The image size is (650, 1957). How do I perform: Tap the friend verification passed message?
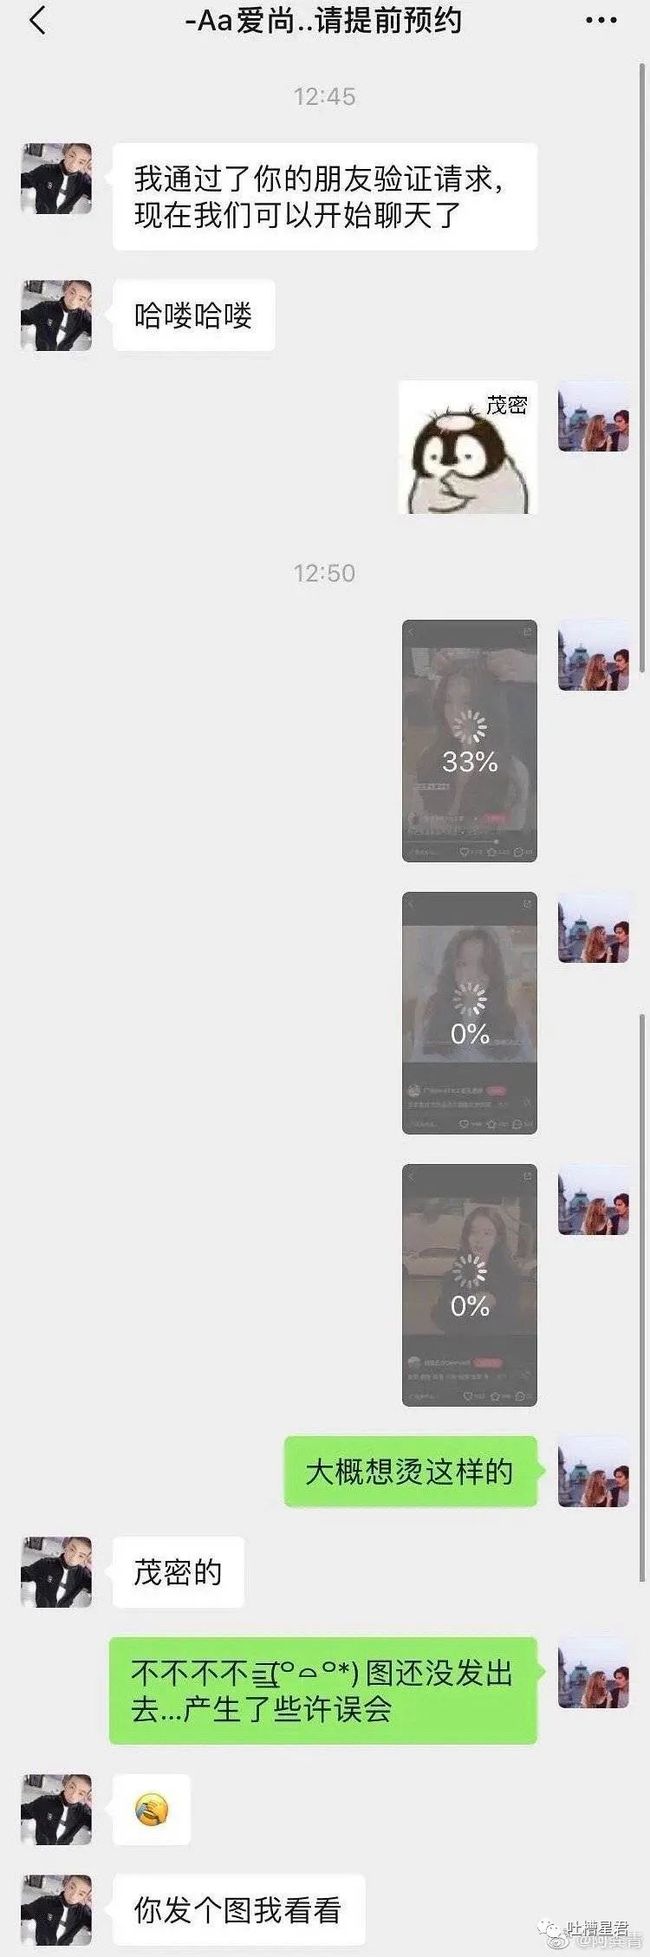click(325, 197)
